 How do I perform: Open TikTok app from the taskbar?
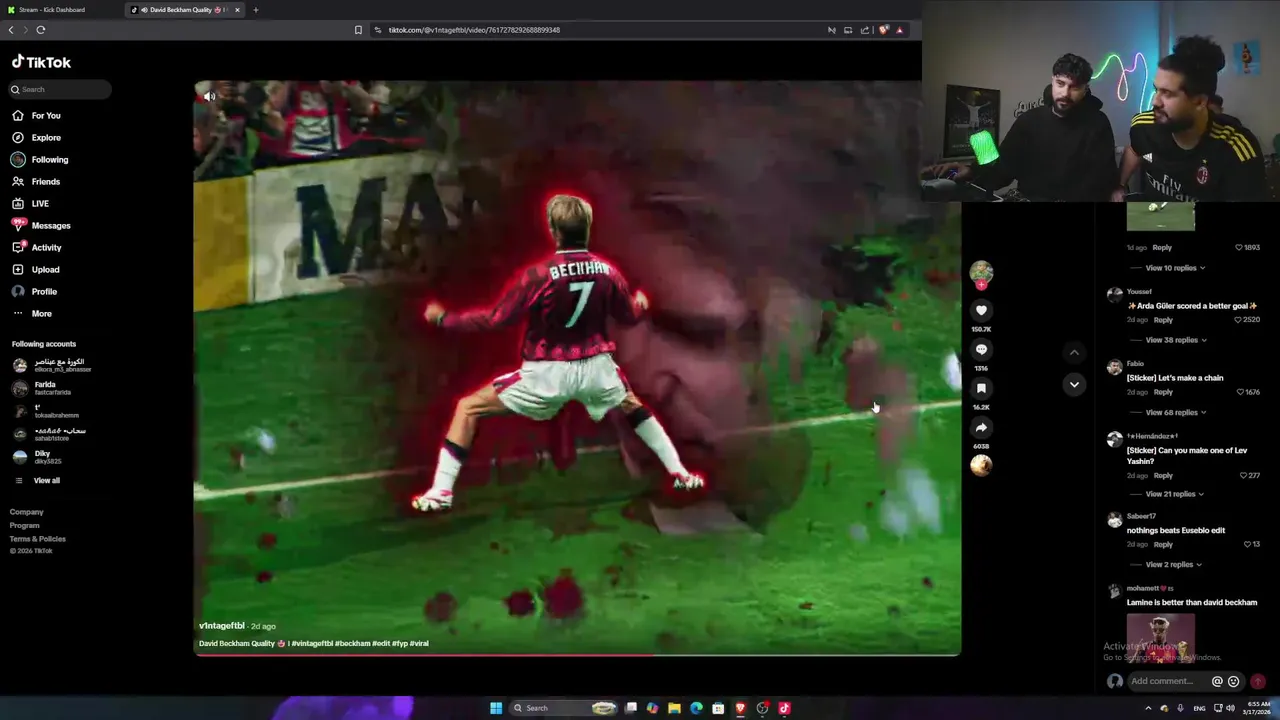pos(785,708)
